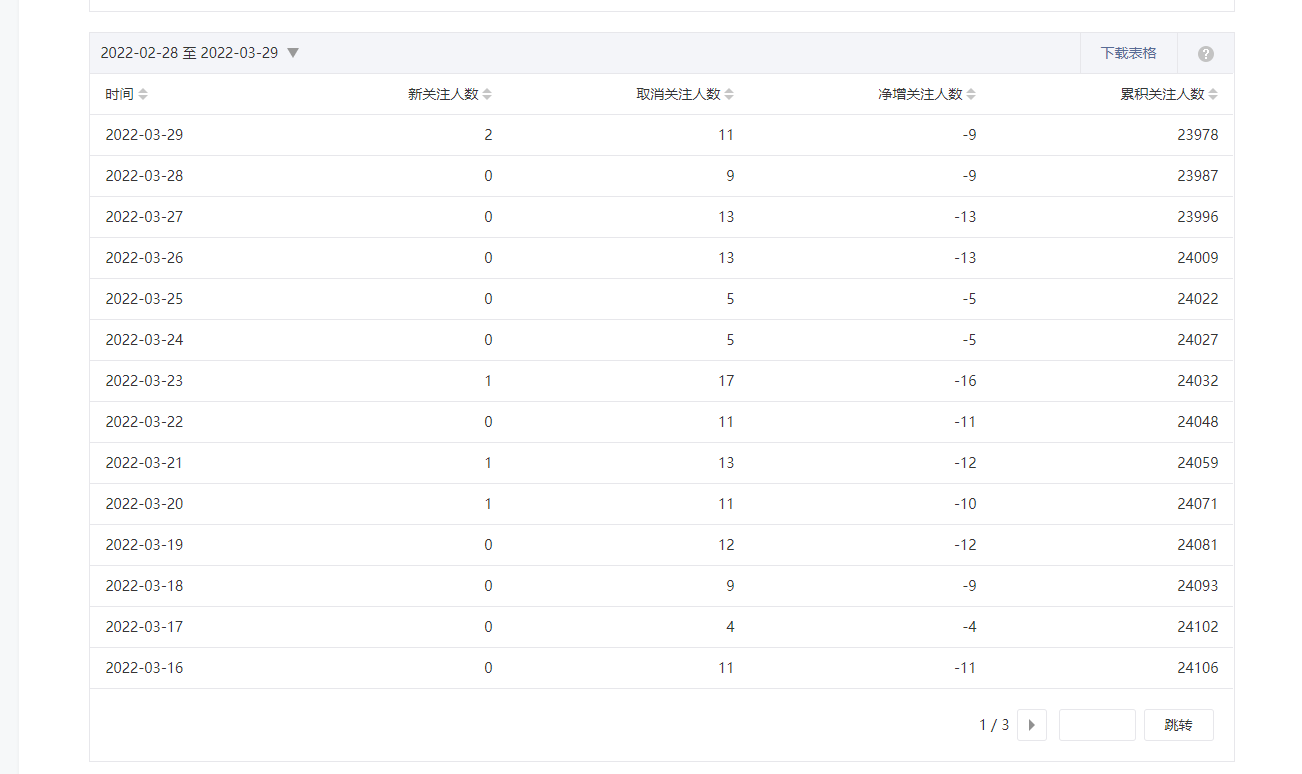Open the help question mark icon
Image resolution: width=1302 pixels, height=774 pixels.
1205,54
